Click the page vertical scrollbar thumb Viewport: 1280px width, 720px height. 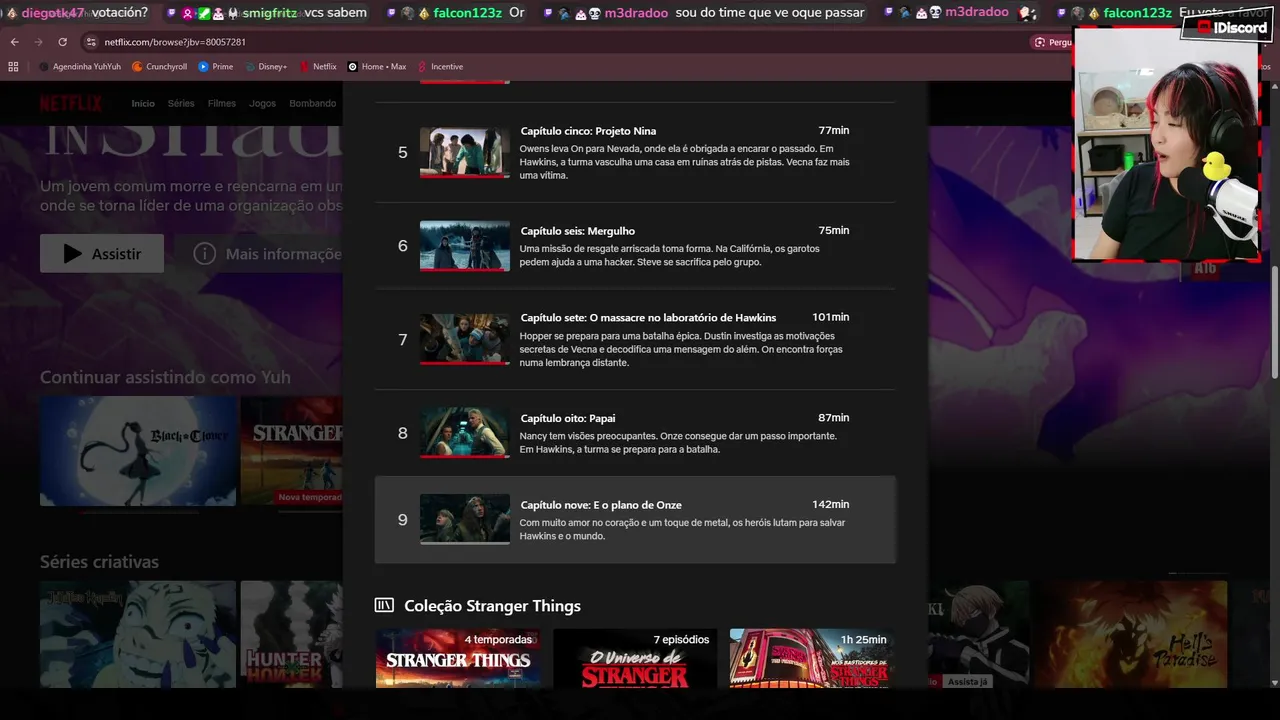coord(1274,320)
